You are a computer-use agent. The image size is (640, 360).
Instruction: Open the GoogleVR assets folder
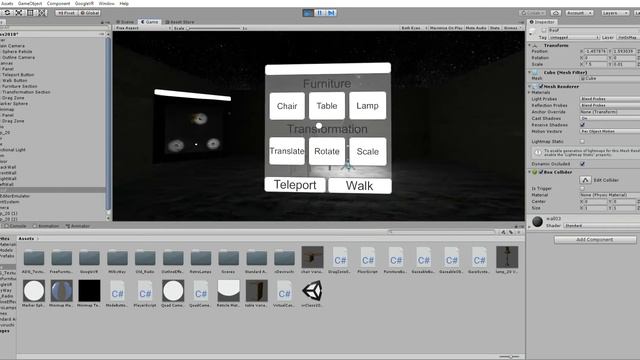(x=89, y=261)
